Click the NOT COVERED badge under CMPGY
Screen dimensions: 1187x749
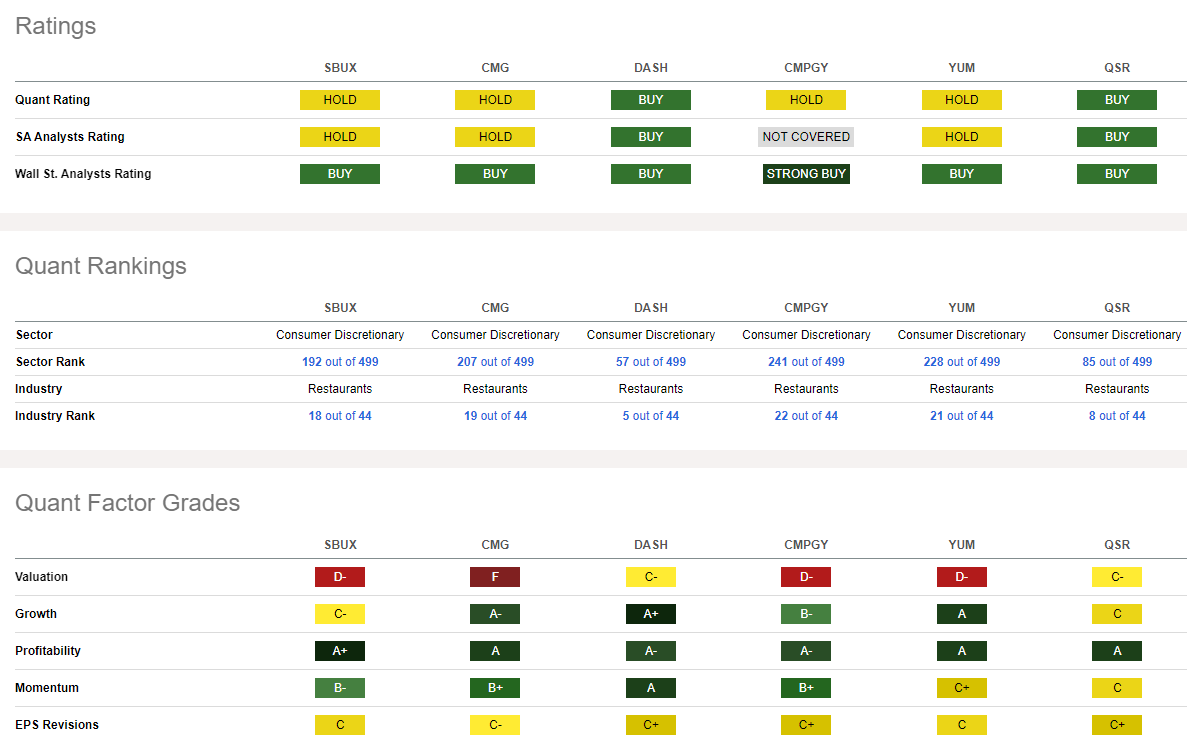pyautogui.click(x=806, y=137)
